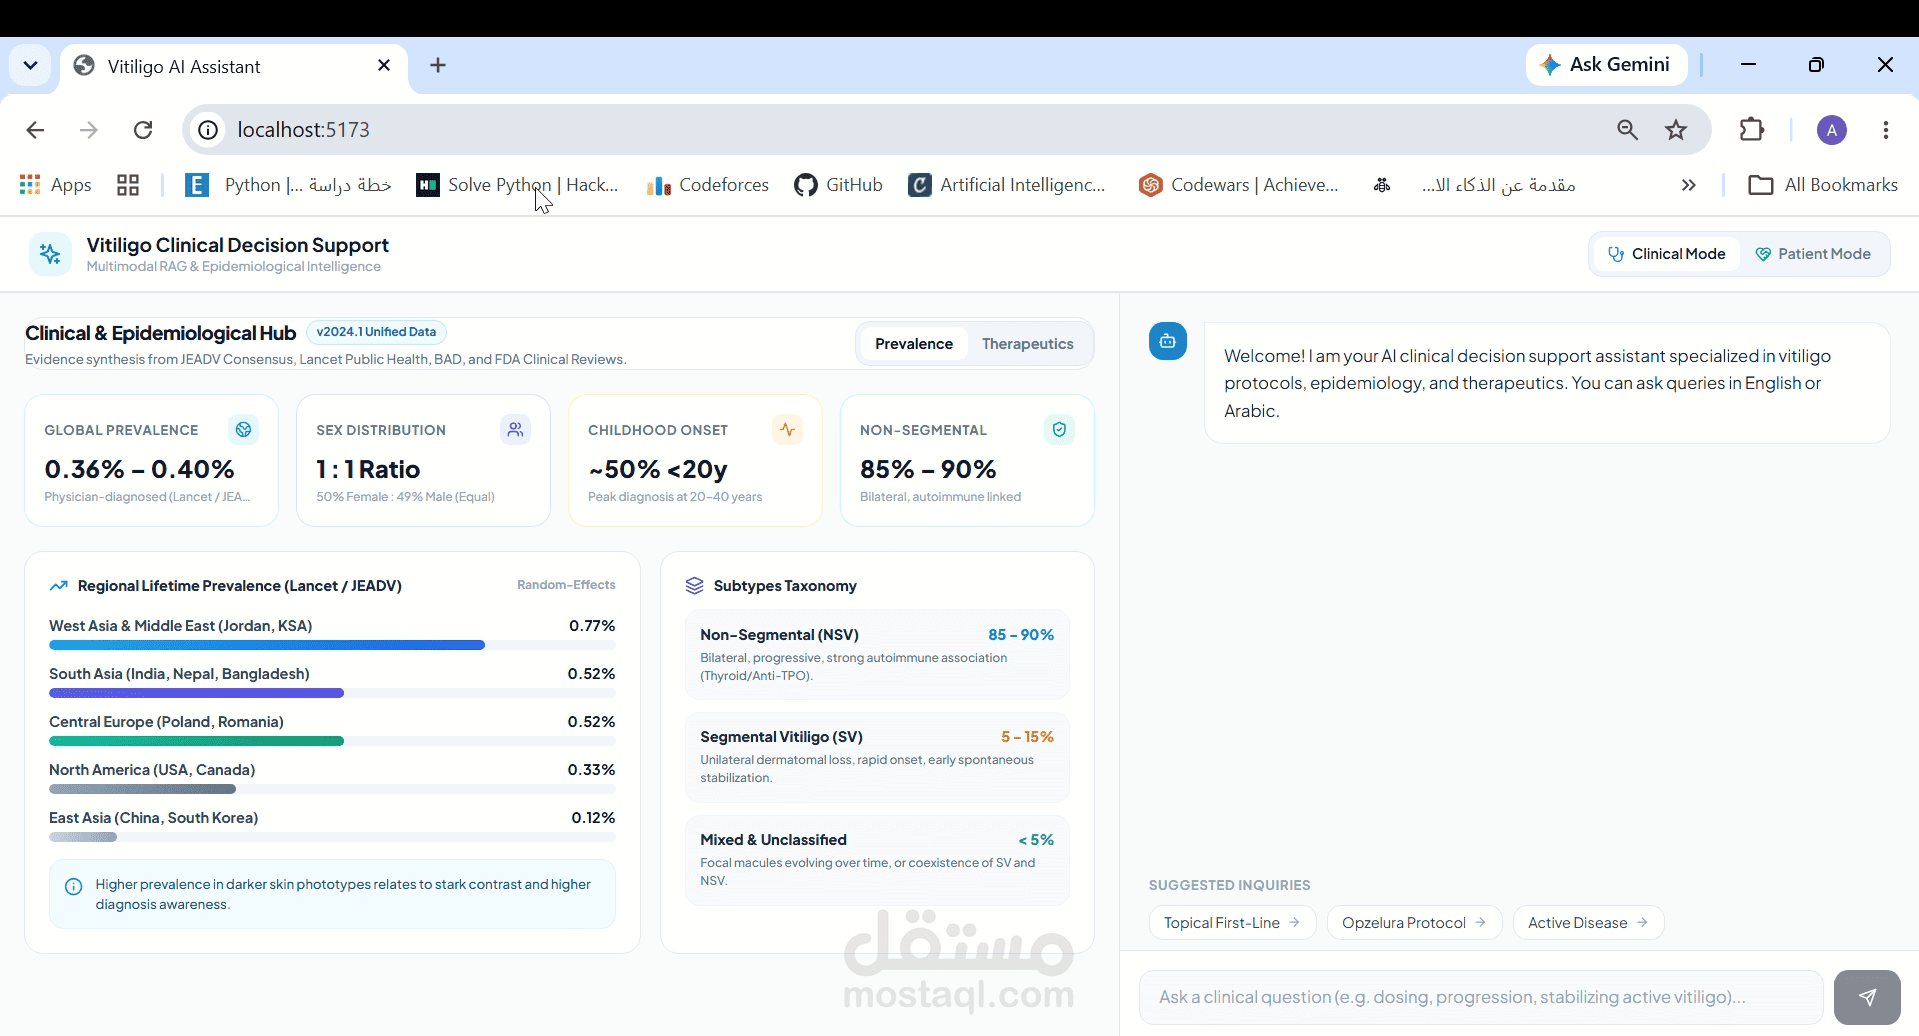Click the Global Prevalence globe icon

(x=243, y=430)
